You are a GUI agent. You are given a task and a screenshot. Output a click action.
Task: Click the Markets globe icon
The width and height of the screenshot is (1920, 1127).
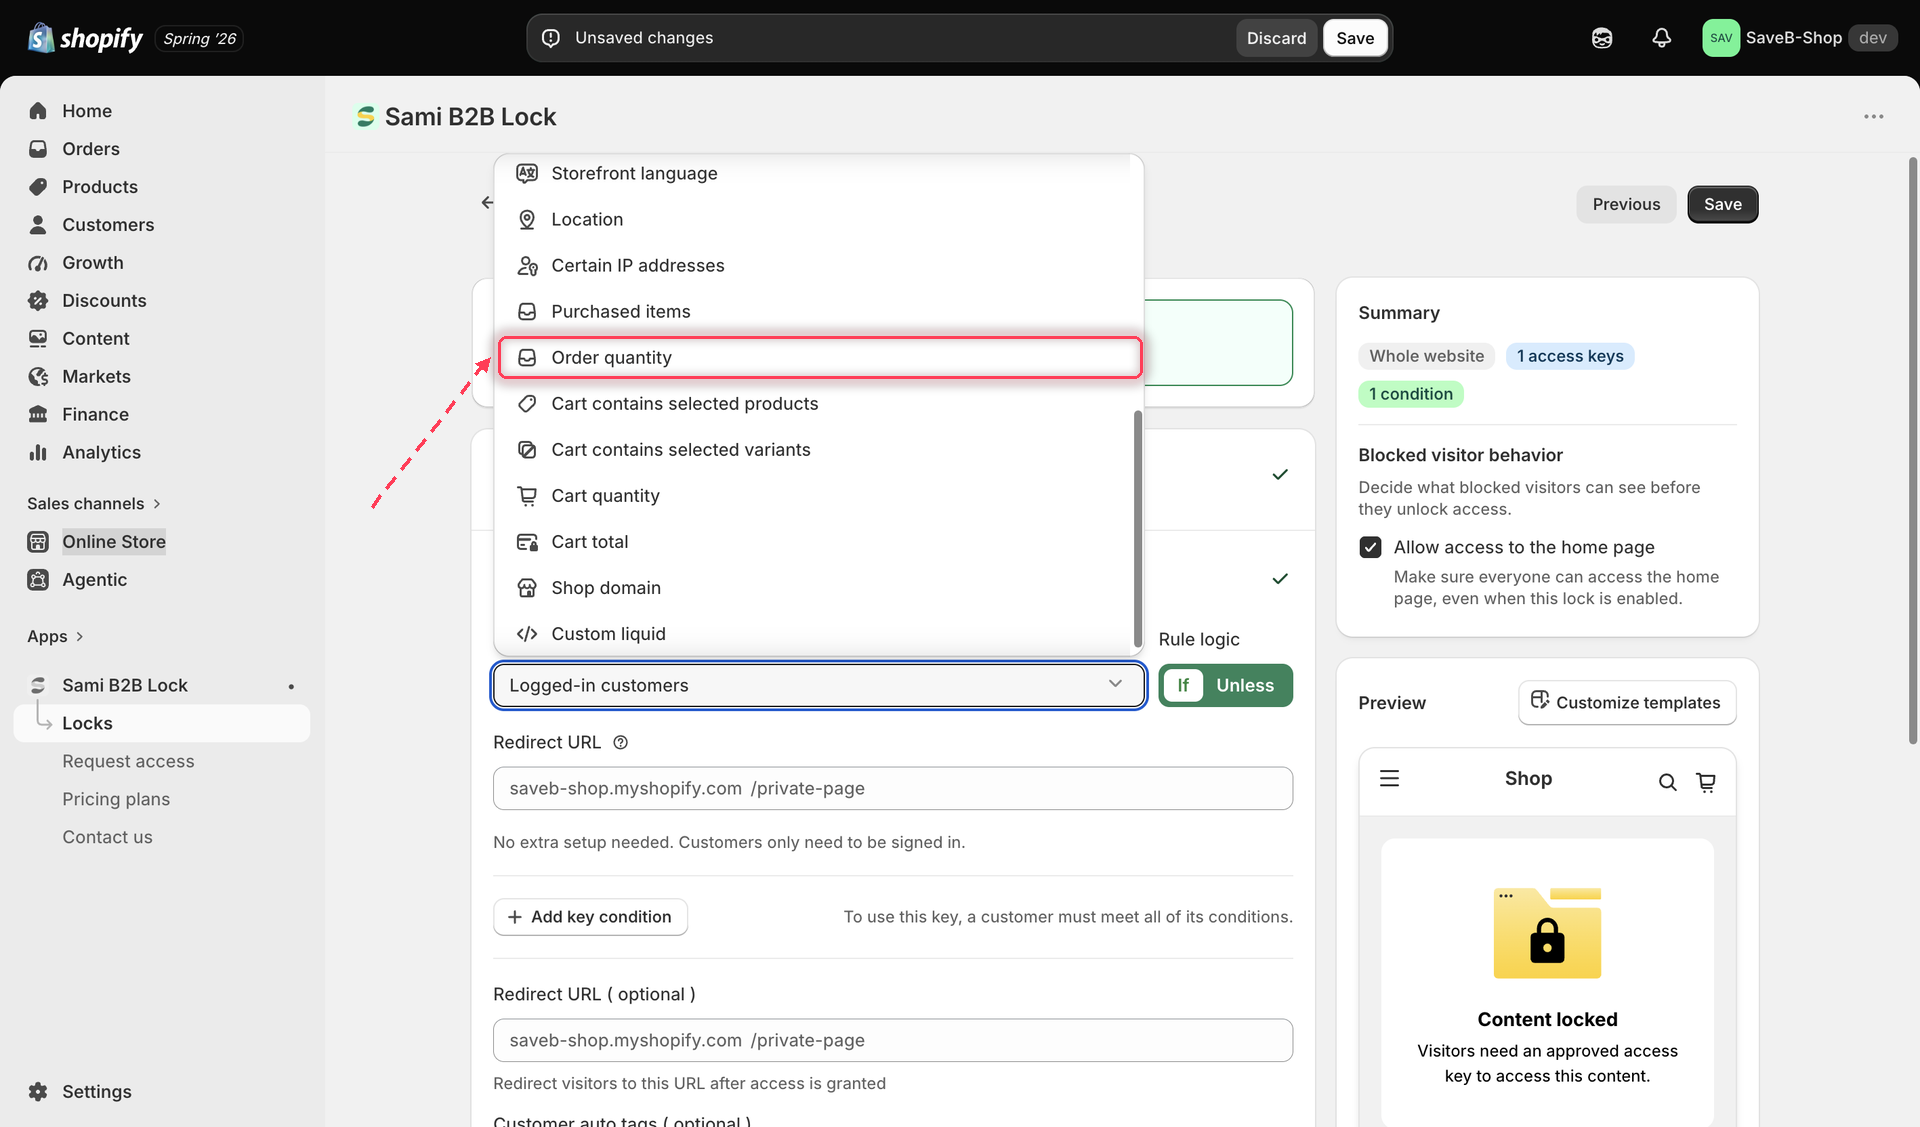(x=38, y=377)
